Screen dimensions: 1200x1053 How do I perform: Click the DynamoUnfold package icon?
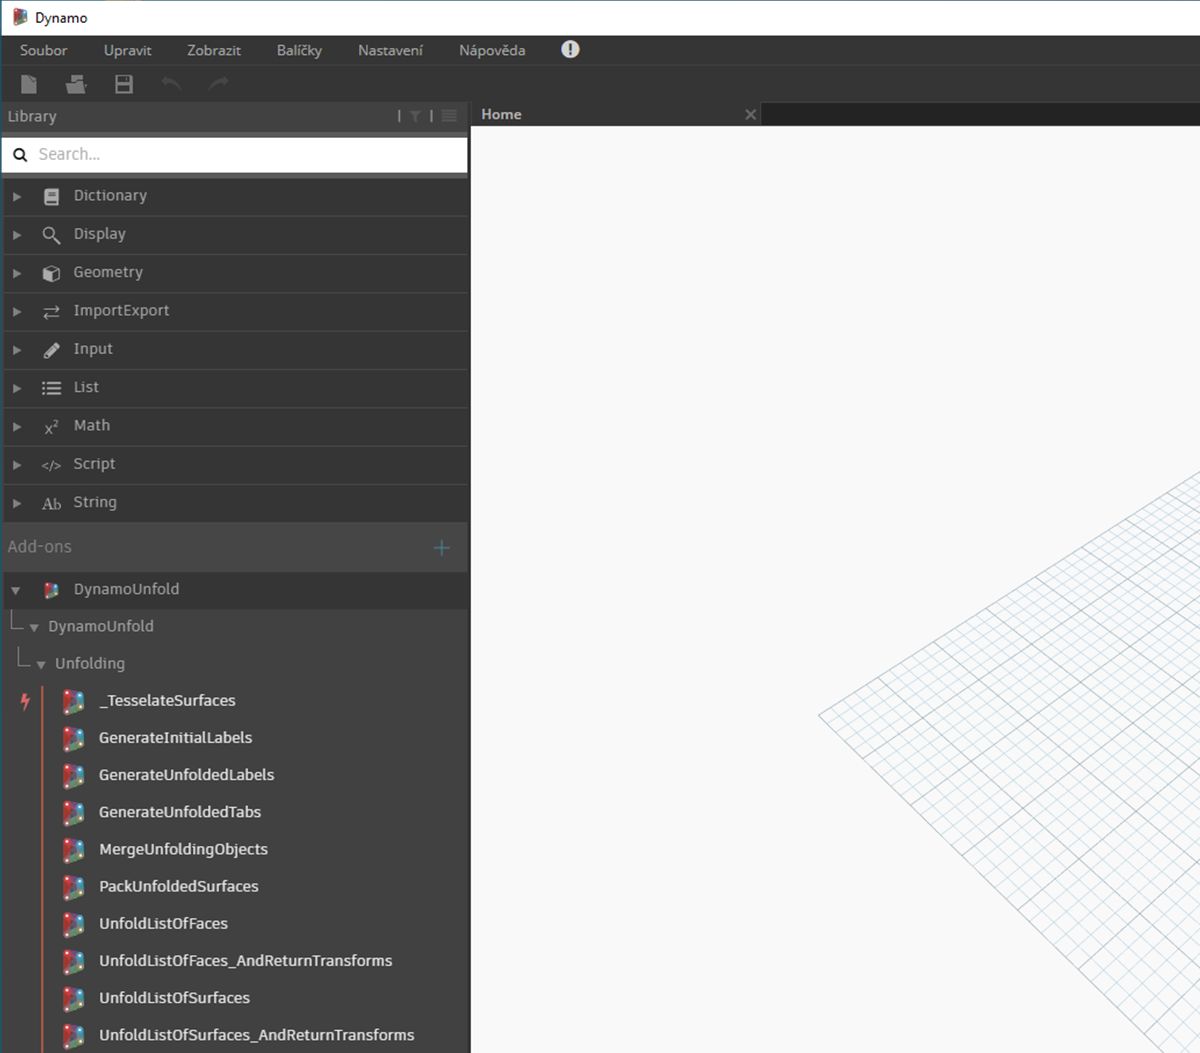point(51,590)
